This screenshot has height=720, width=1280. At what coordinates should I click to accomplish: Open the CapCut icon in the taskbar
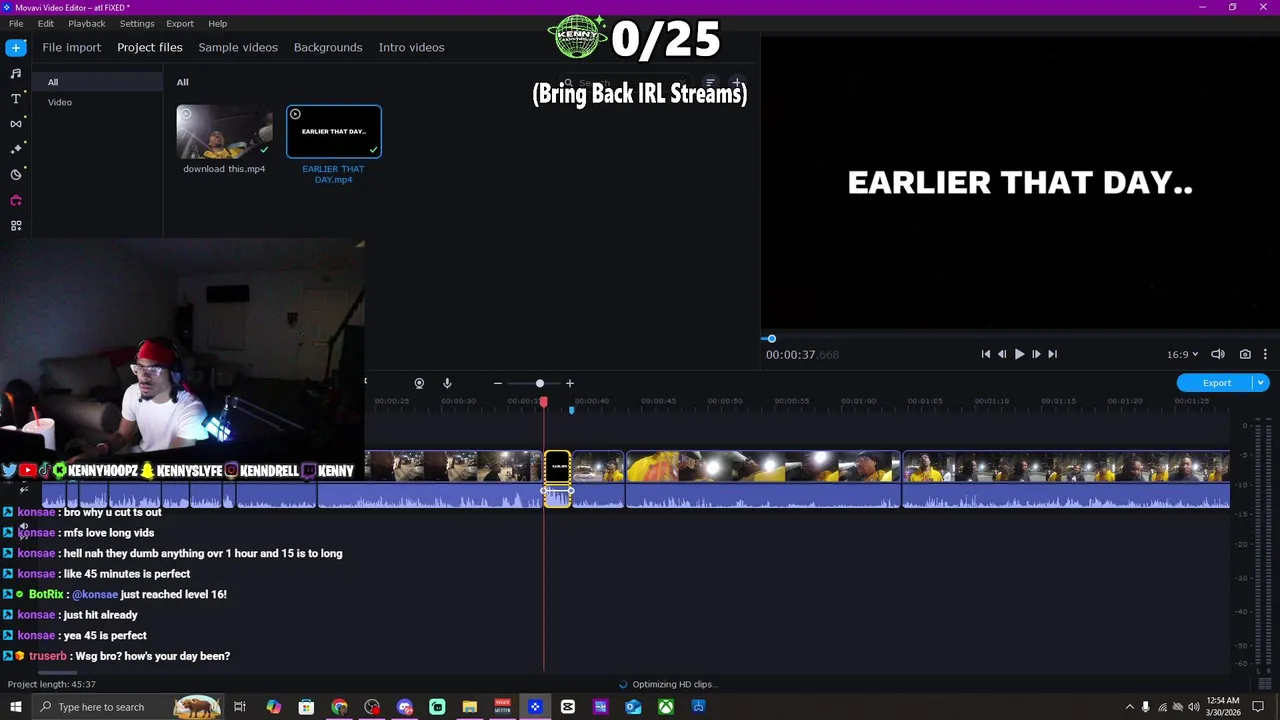pyautogui.click(x=568, y=707)
